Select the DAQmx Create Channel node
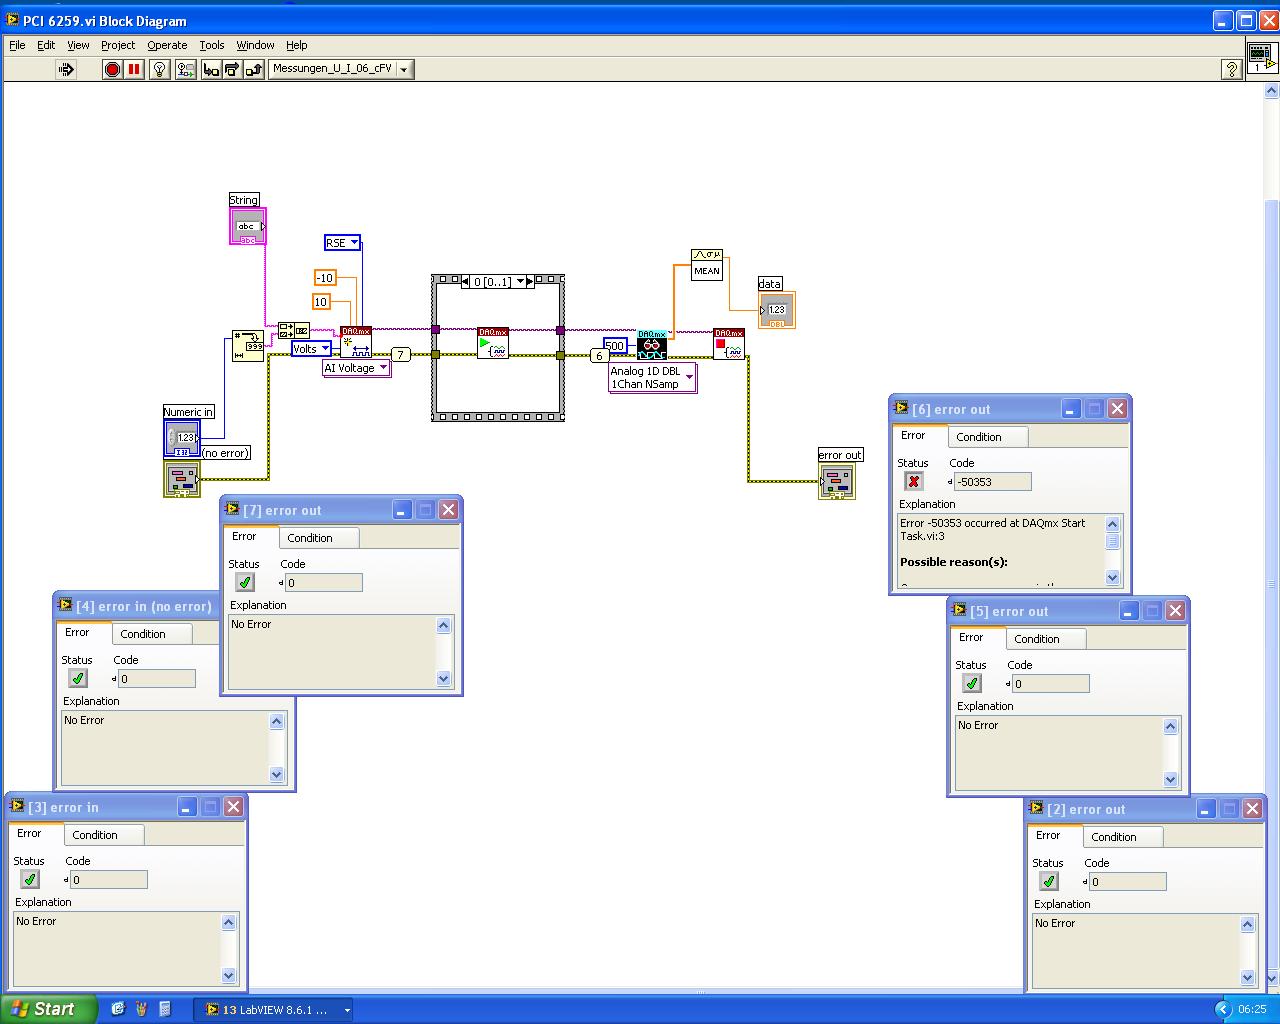This screenshot has height=1024, width=1280. pos(356,342)
